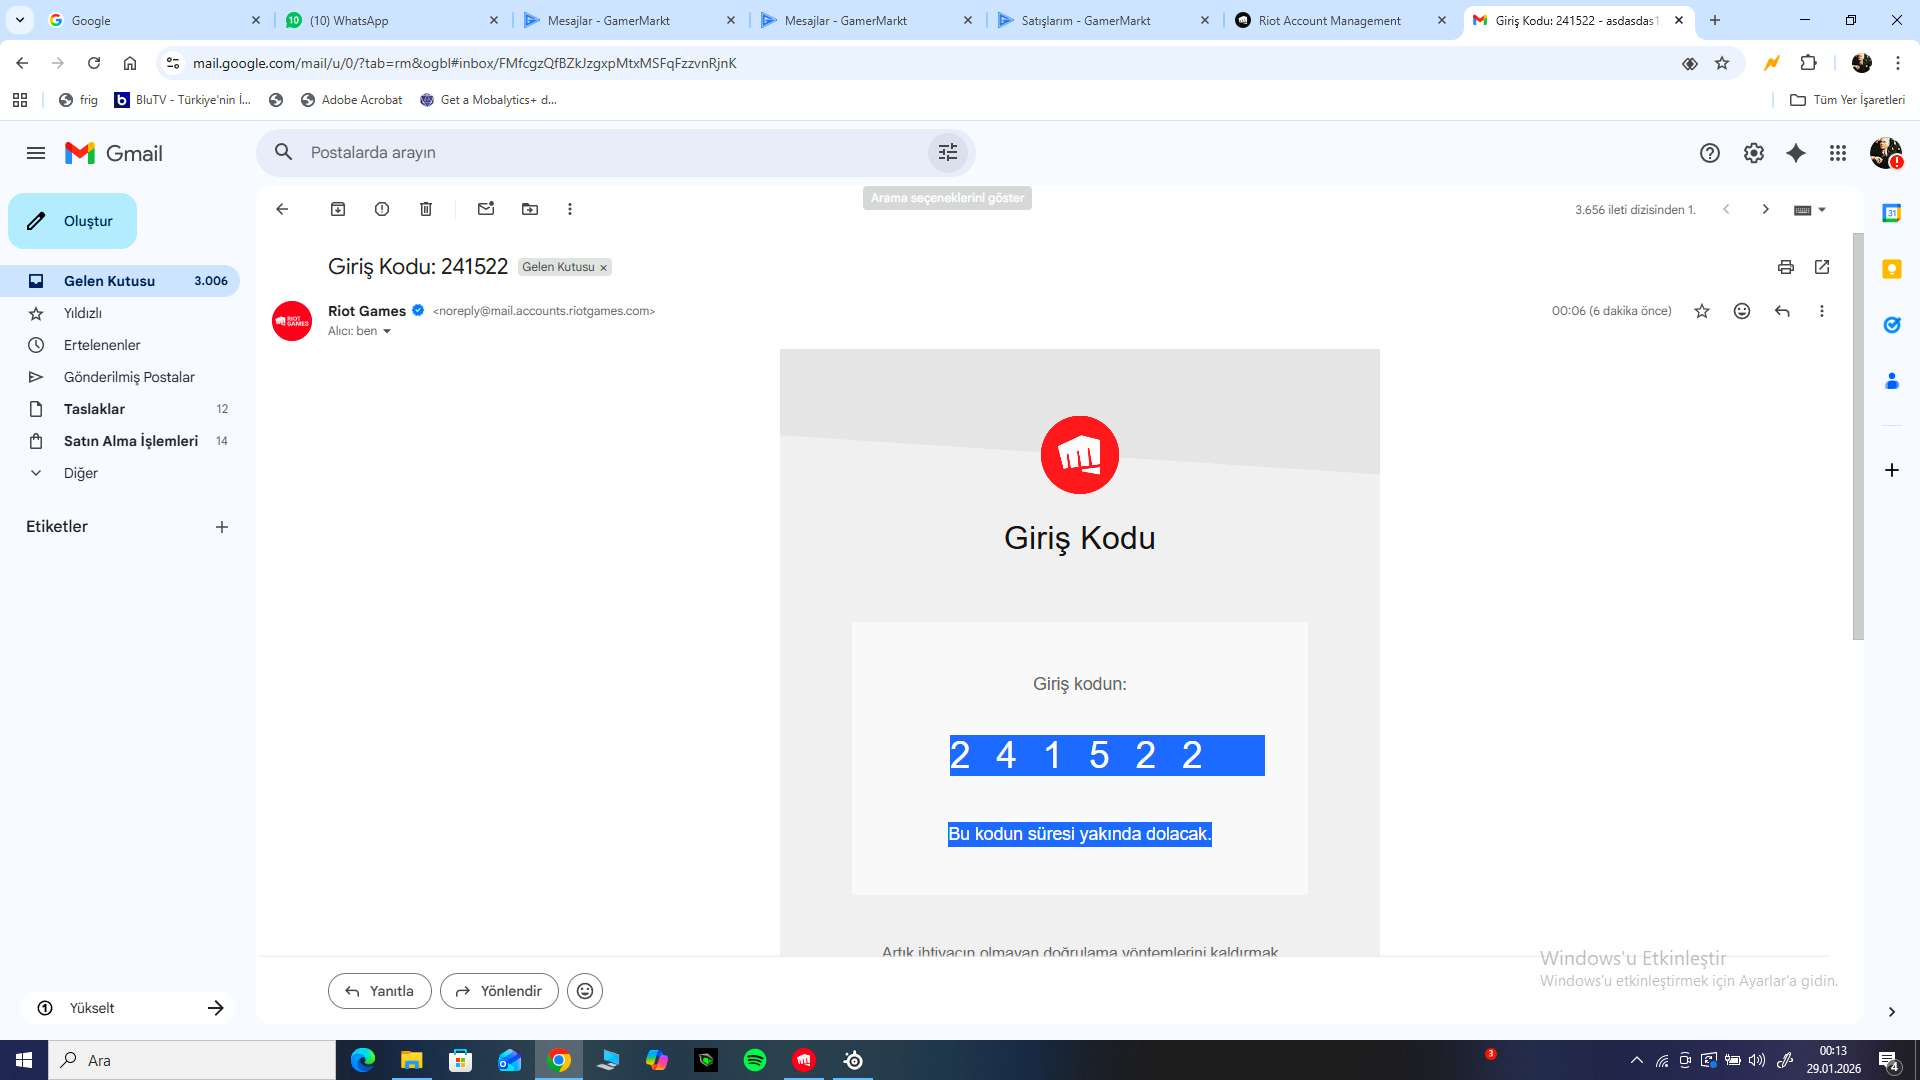Go to the older message arrow
This screenshot has height=1080, width=1920.
pyautogui.click(x=1766, y=209)
